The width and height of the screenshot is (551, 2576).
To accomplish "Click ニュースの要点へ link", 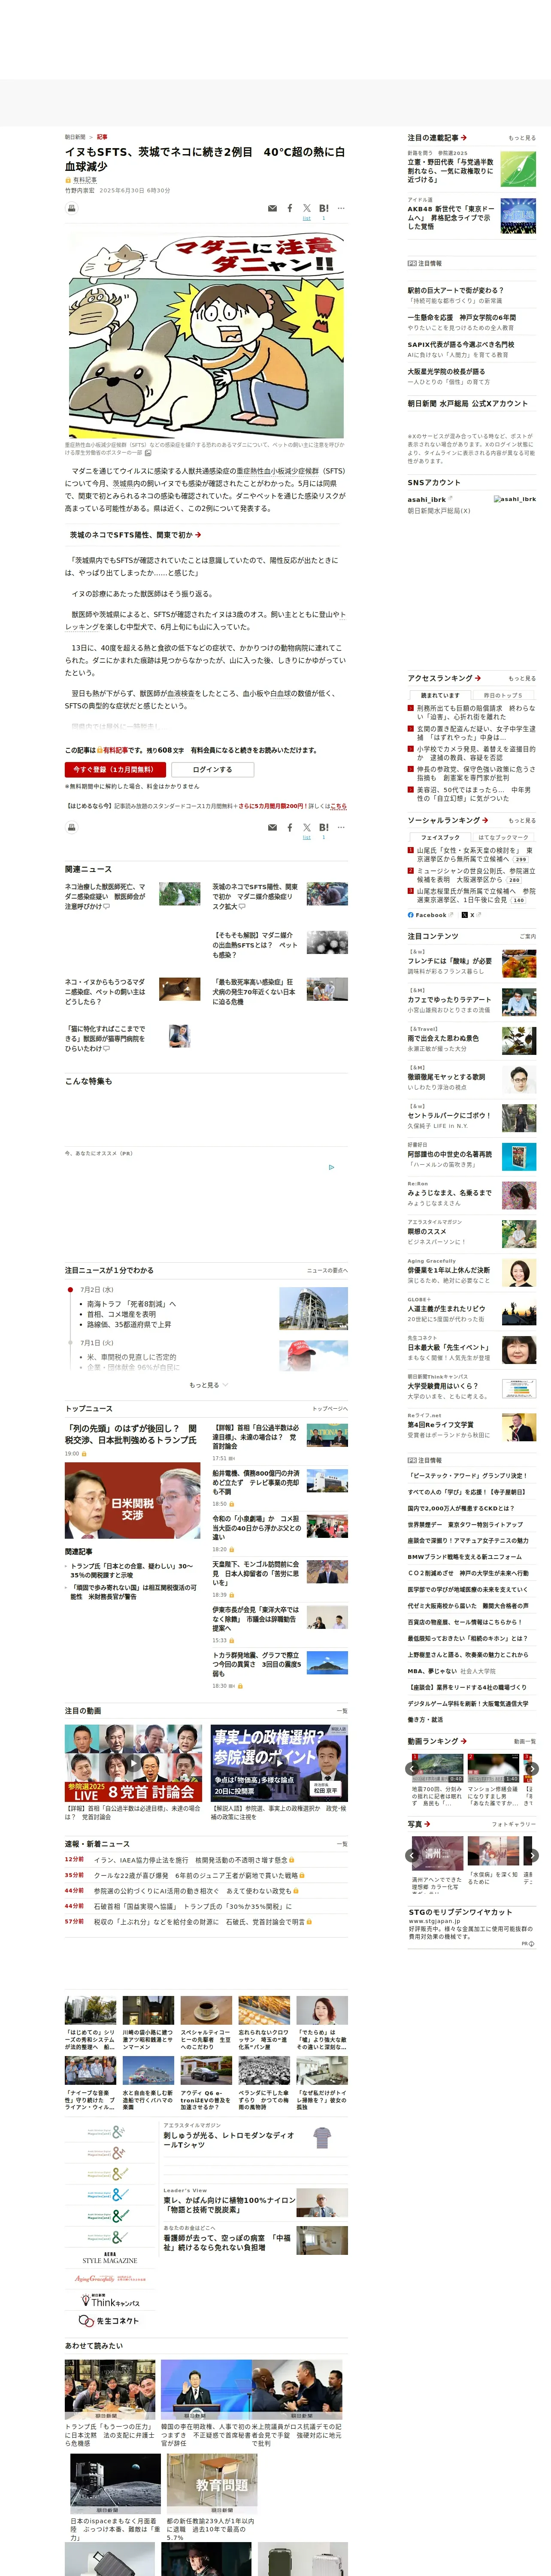I will [x=327, y=1270].
